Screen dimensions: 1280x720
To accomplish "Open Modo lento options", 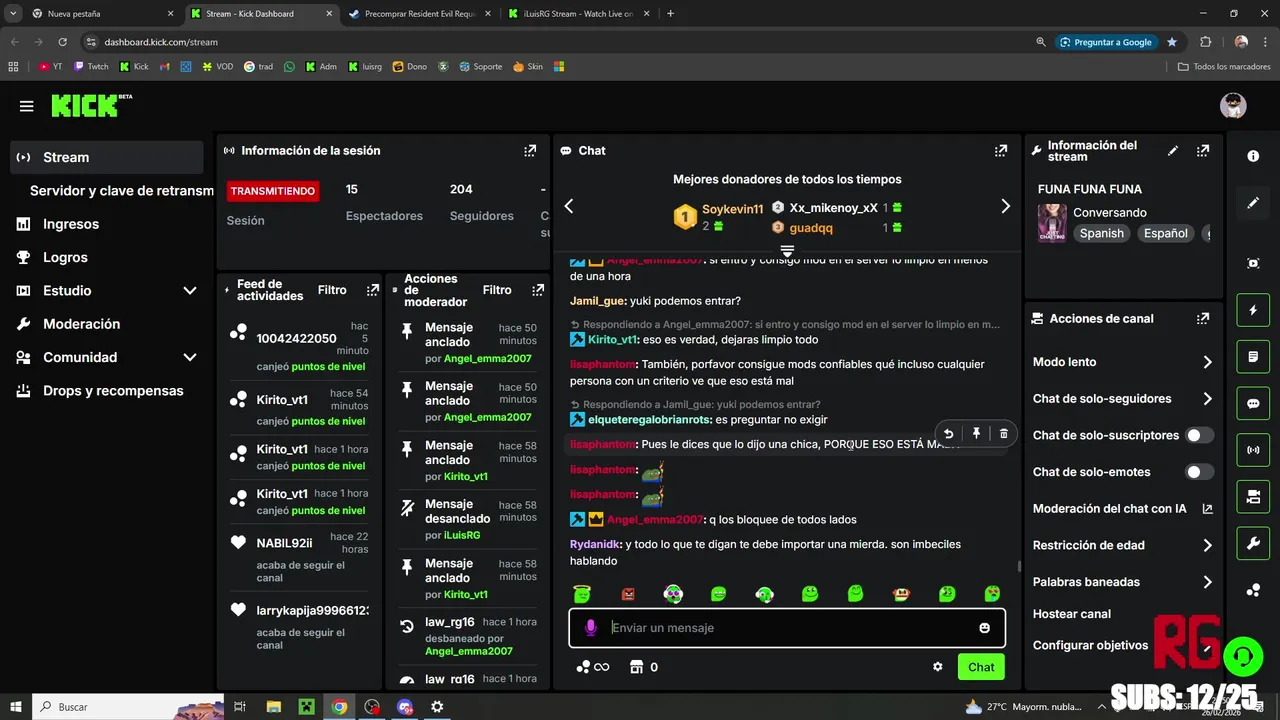I will [x=1123, y=362].
